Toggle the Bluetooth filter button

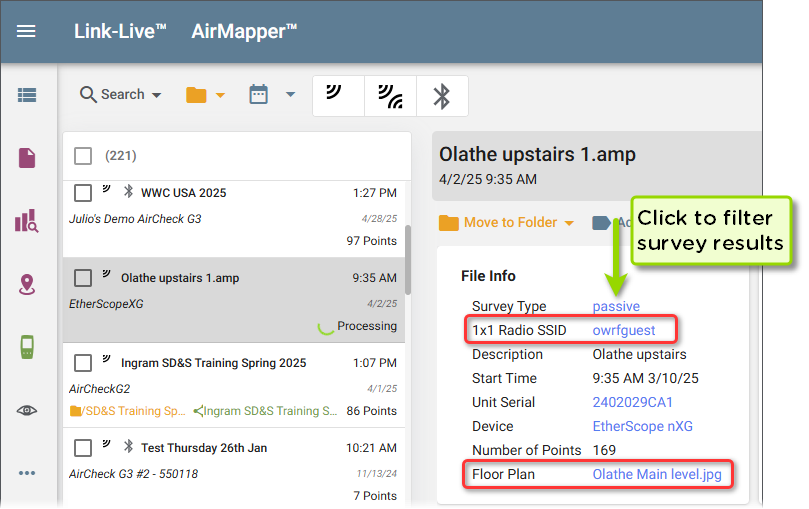[441, 96]
